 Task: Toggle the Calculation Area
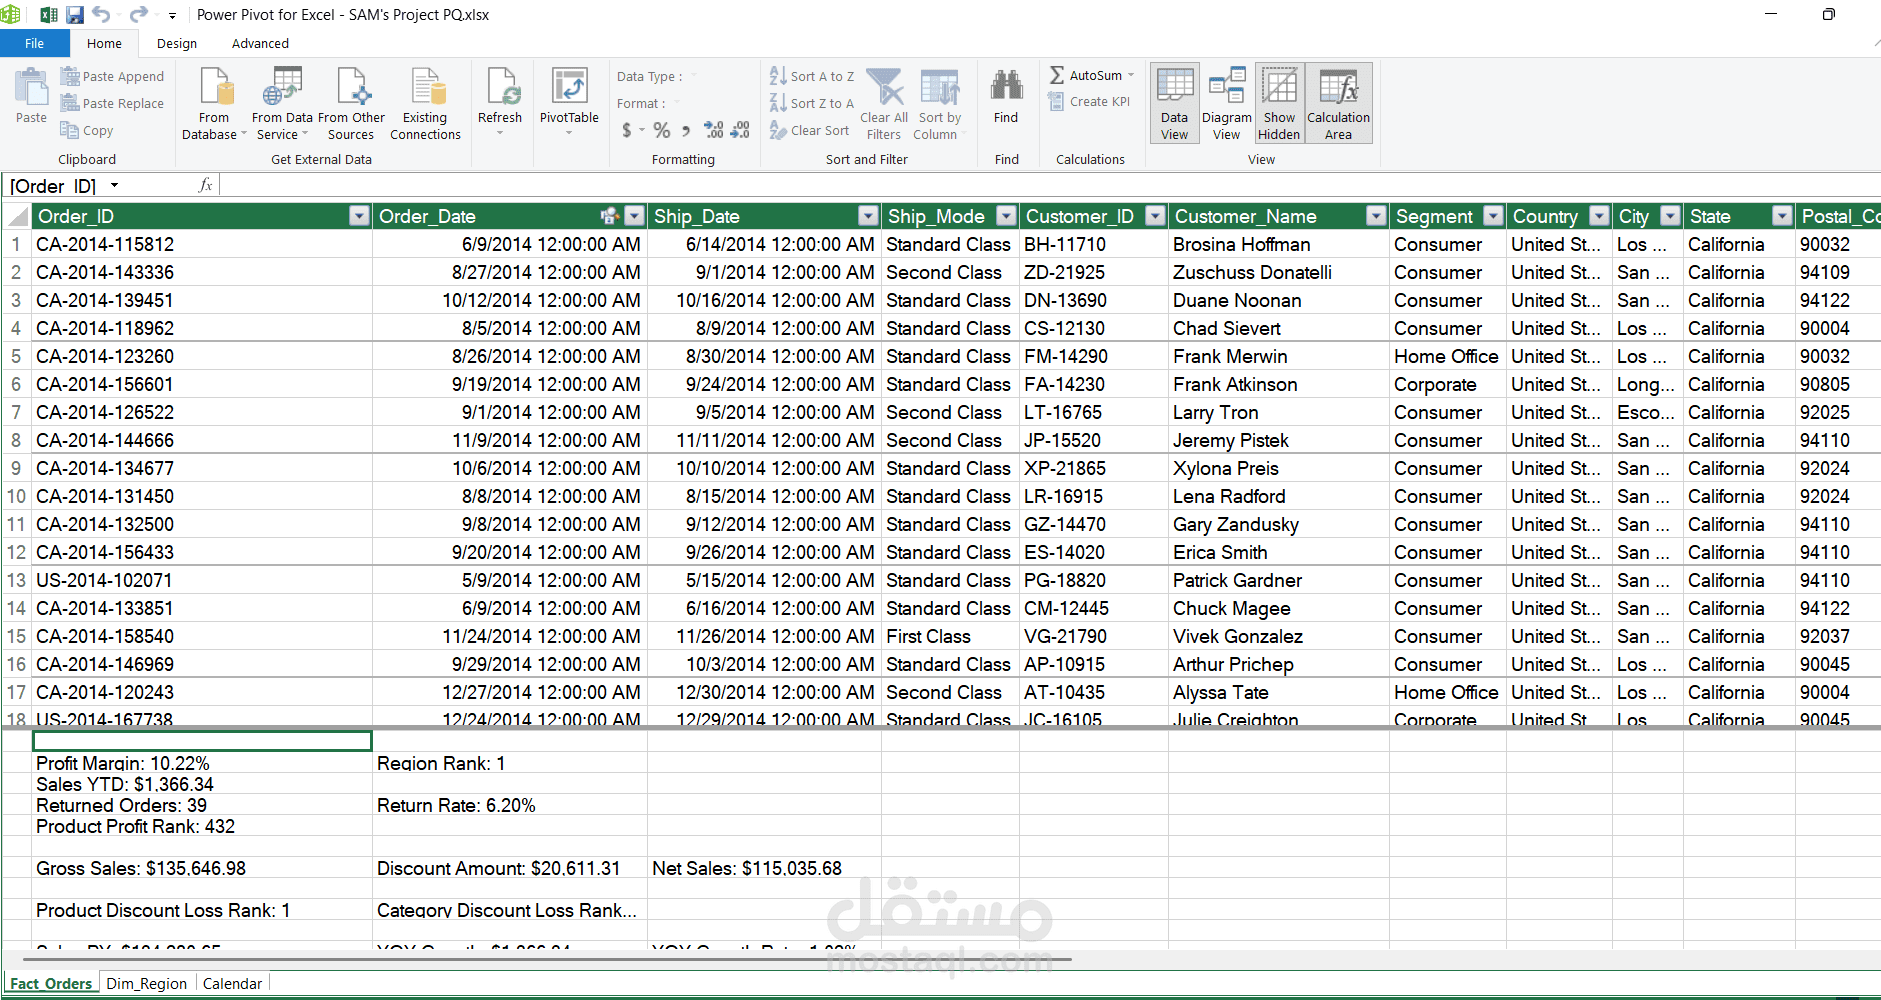pos(1338,103)
